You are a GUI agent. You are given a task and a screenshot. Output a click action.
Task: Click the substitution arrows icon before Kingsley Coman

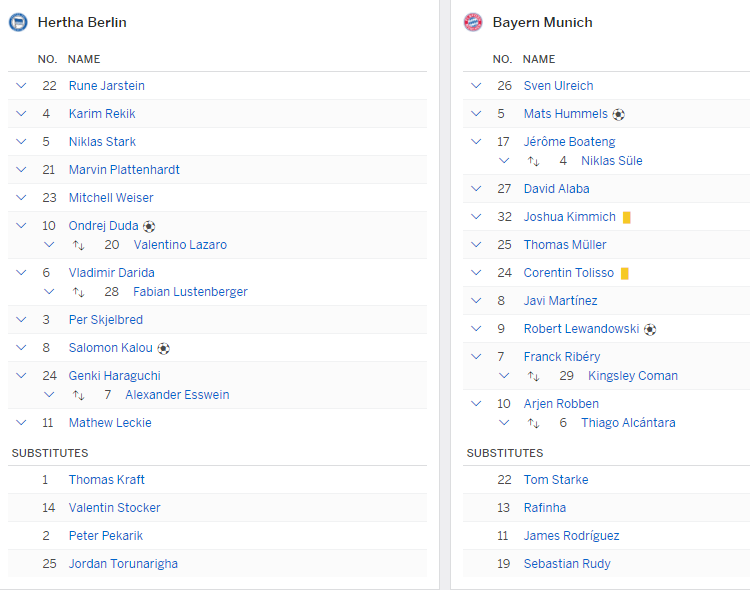533,376
